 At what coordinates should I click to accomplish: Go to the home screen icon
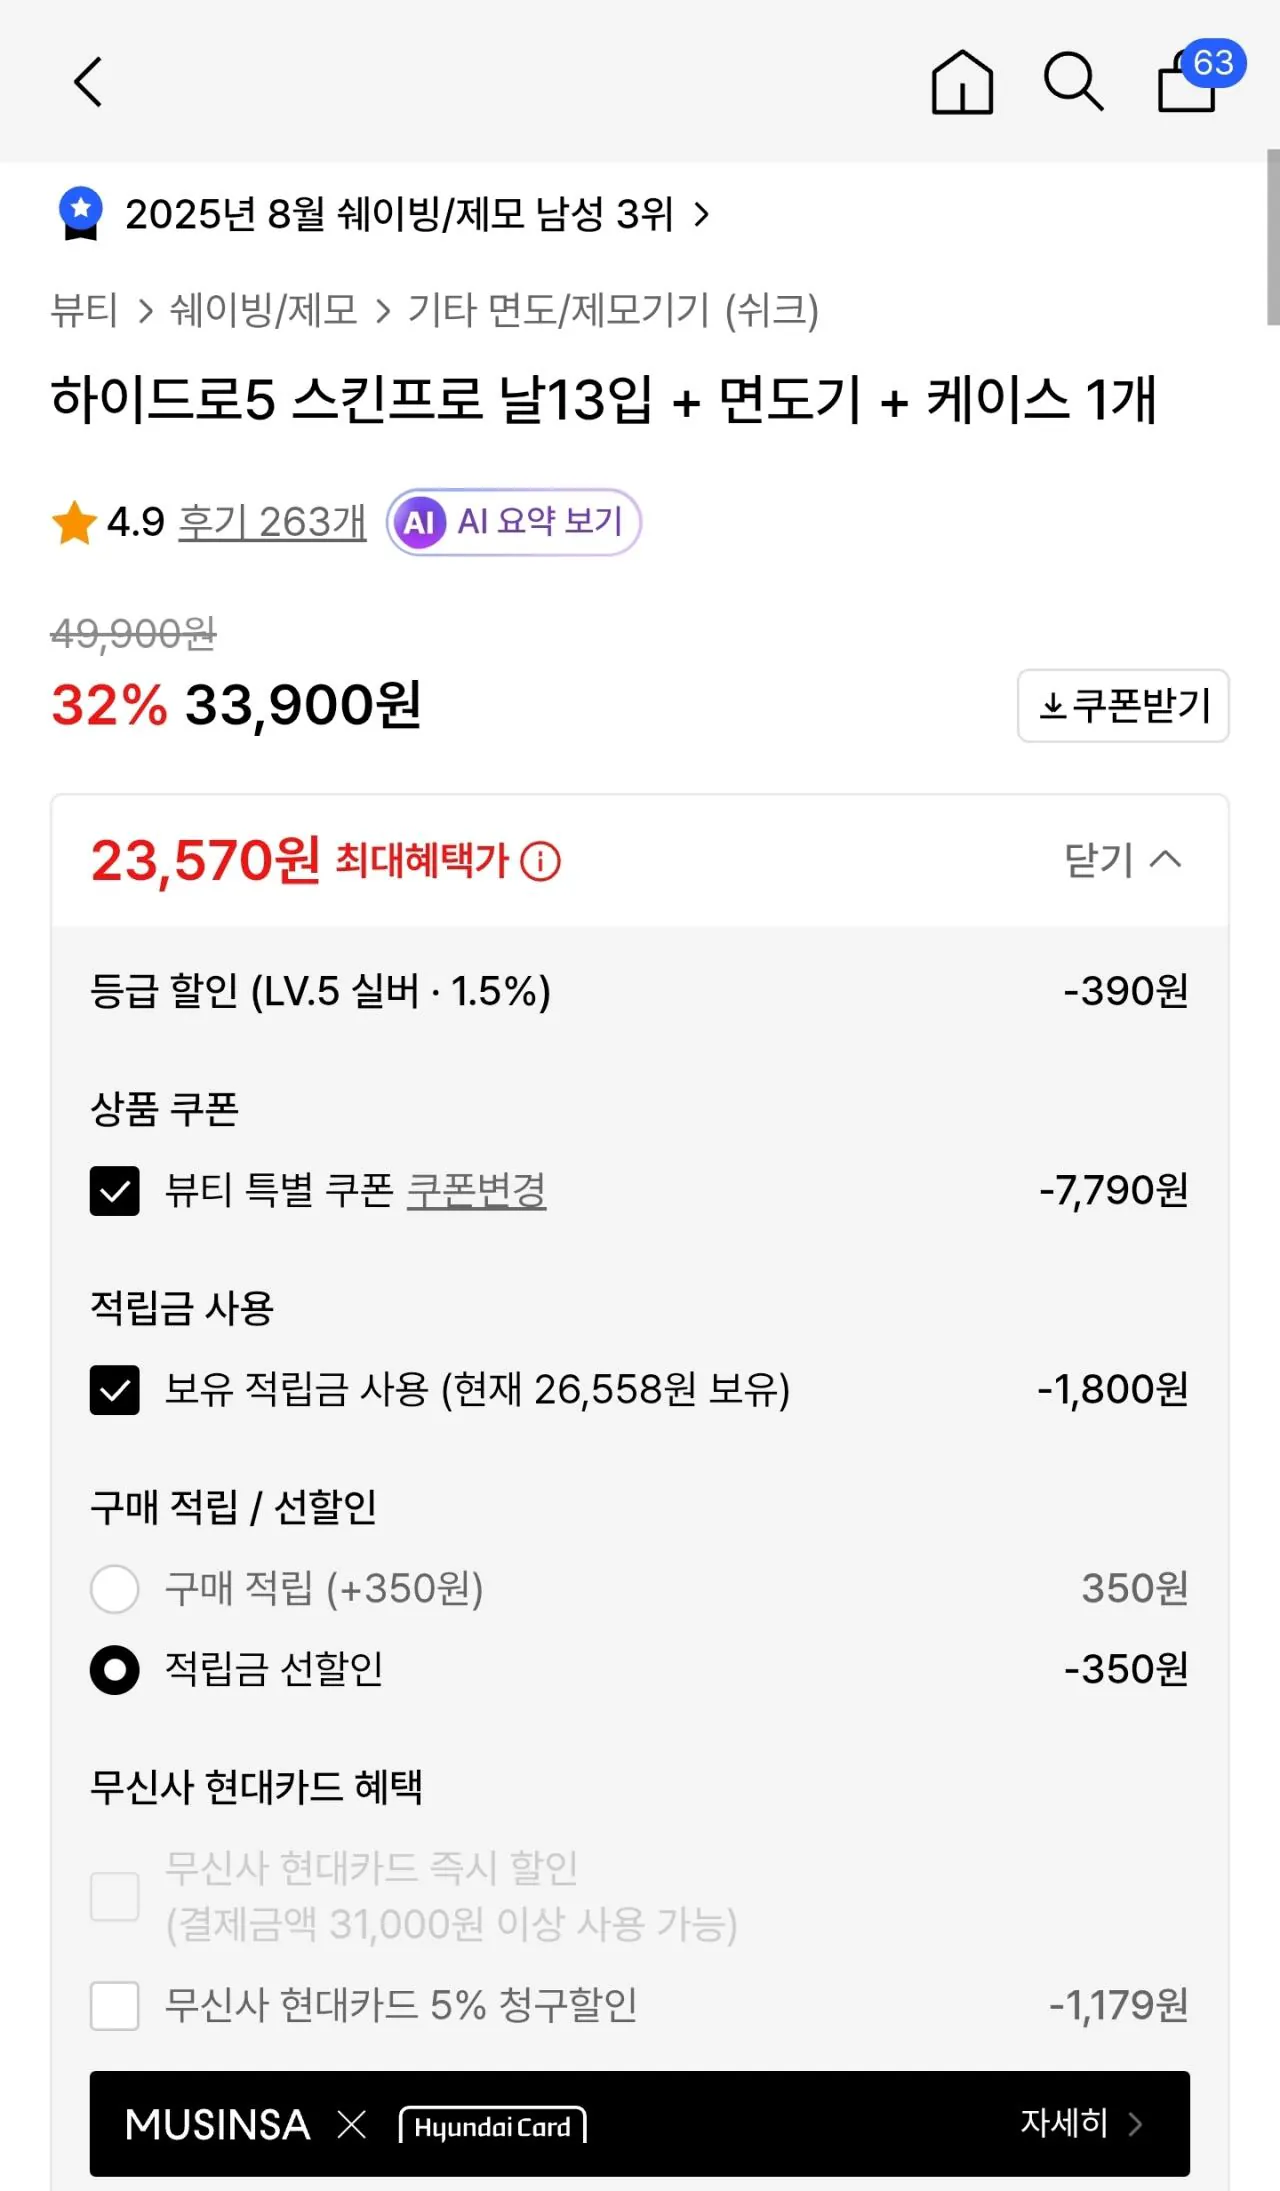962,82
